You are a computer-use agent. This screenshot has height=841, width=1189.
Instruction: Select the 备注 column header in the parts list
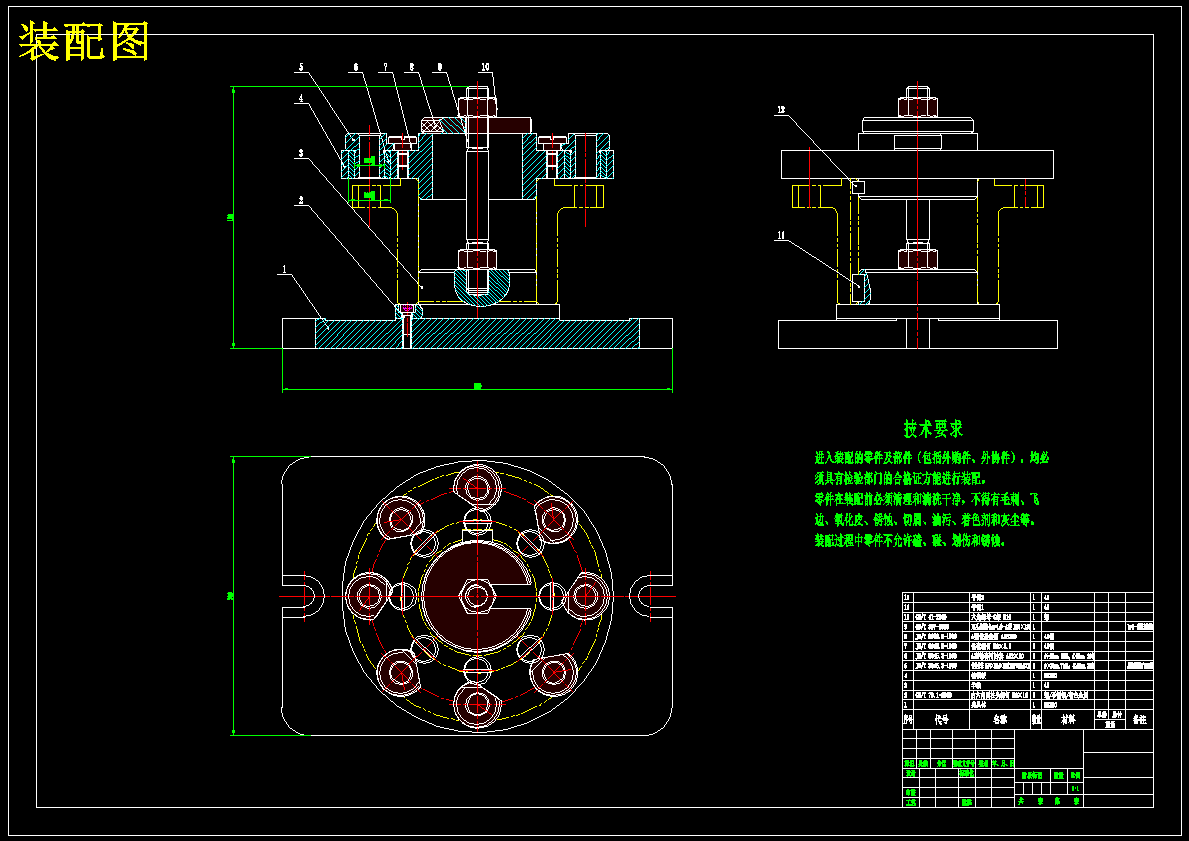[x=1140, y=720]
